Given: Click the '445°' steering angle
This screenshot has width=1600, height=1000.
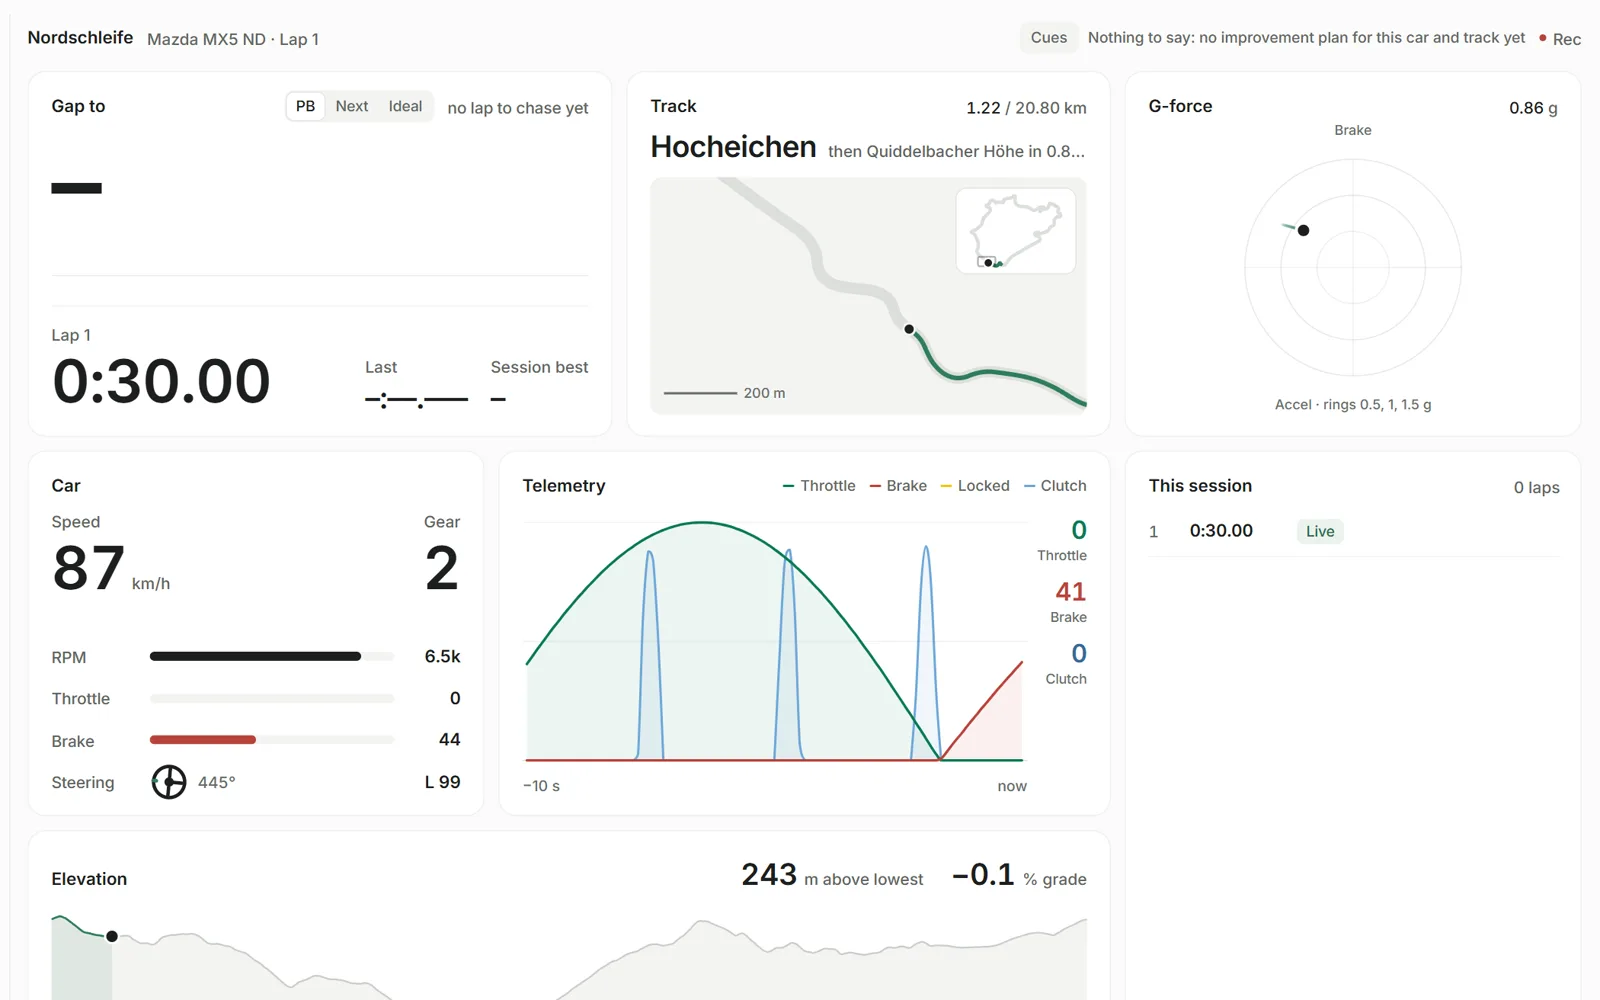Looking at the screenshot, I should [x=216, y=782].
